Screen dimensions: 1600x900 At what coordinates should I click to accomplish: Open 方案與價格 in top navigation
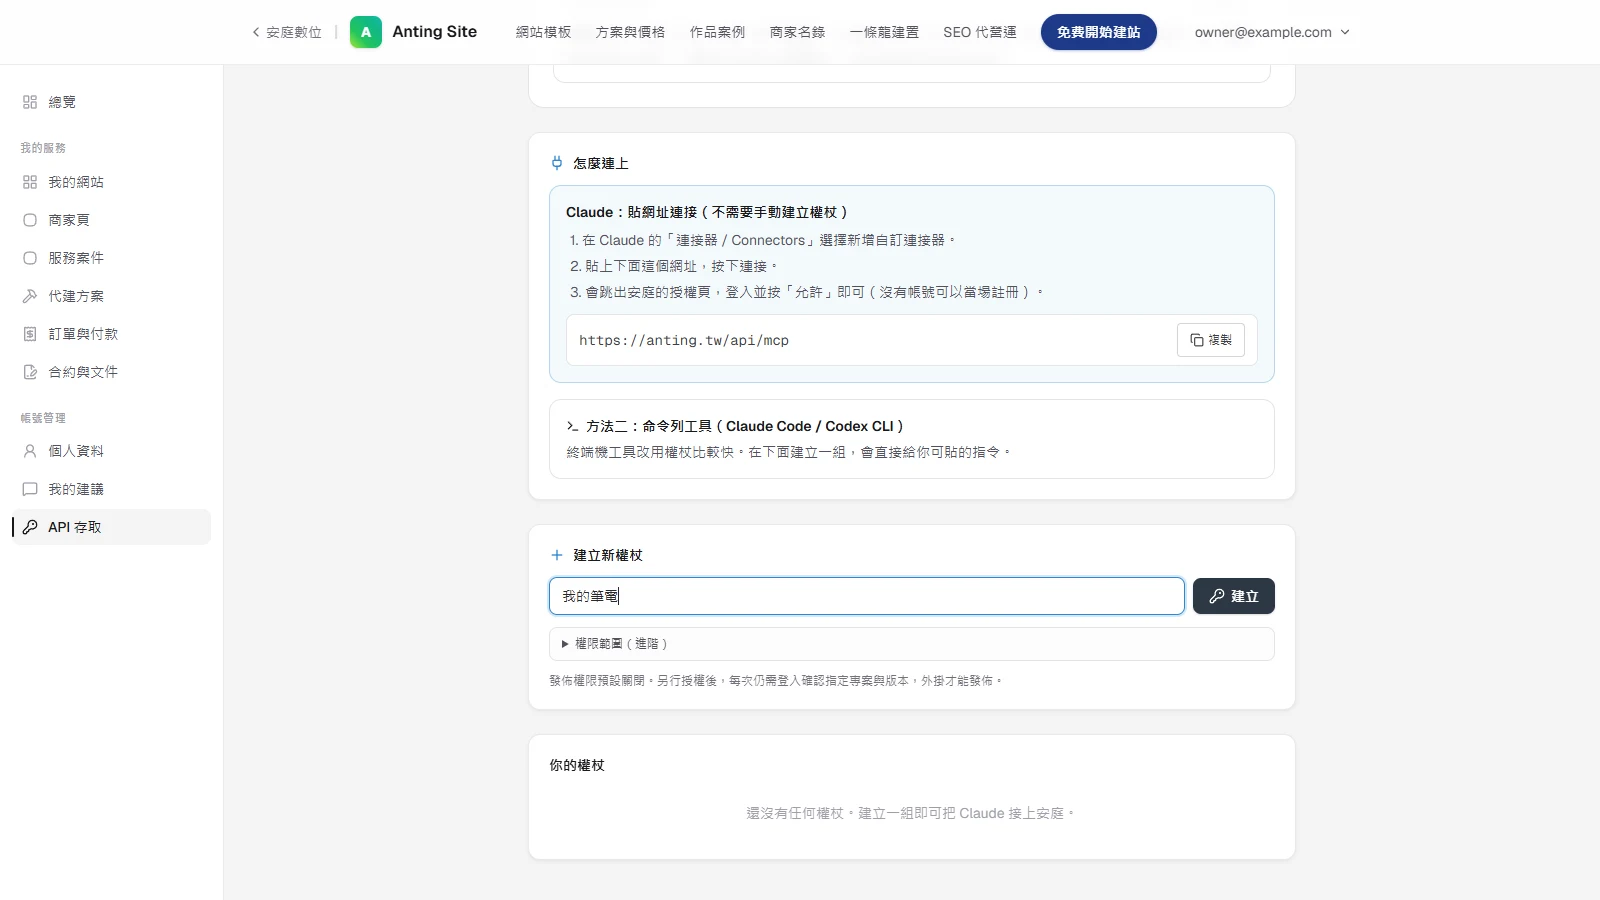click(630, 32)
